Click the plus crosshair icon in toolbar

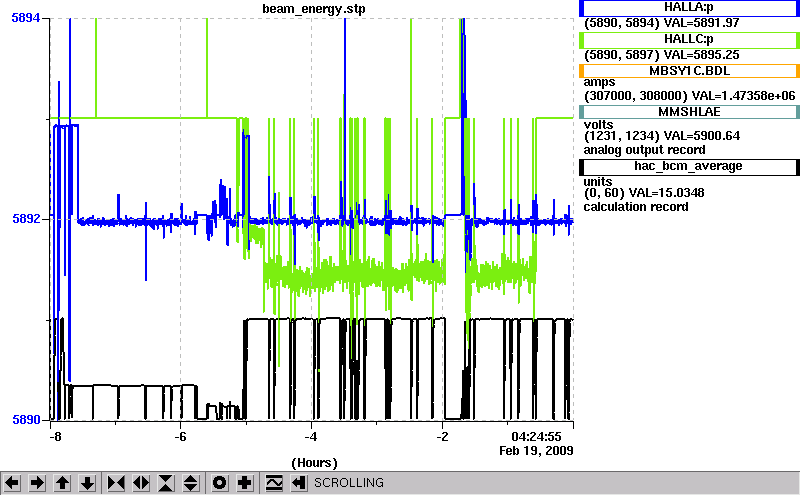[245, 482]
